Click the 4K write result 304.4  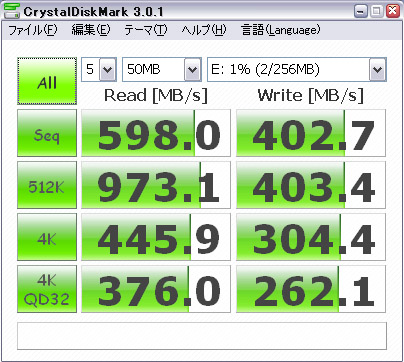(311, 237)
